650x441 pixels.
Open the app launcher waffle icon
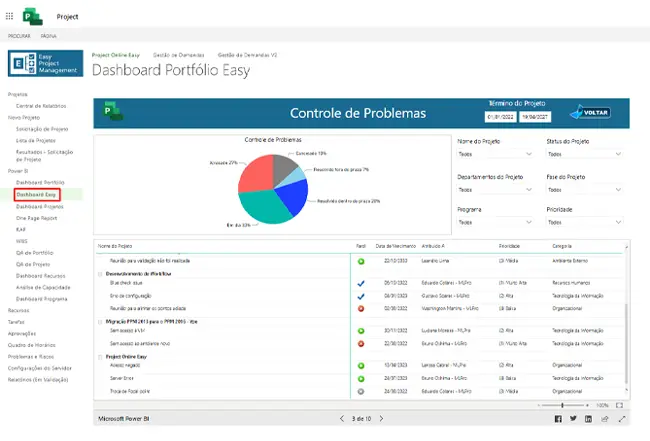(9, 16)
